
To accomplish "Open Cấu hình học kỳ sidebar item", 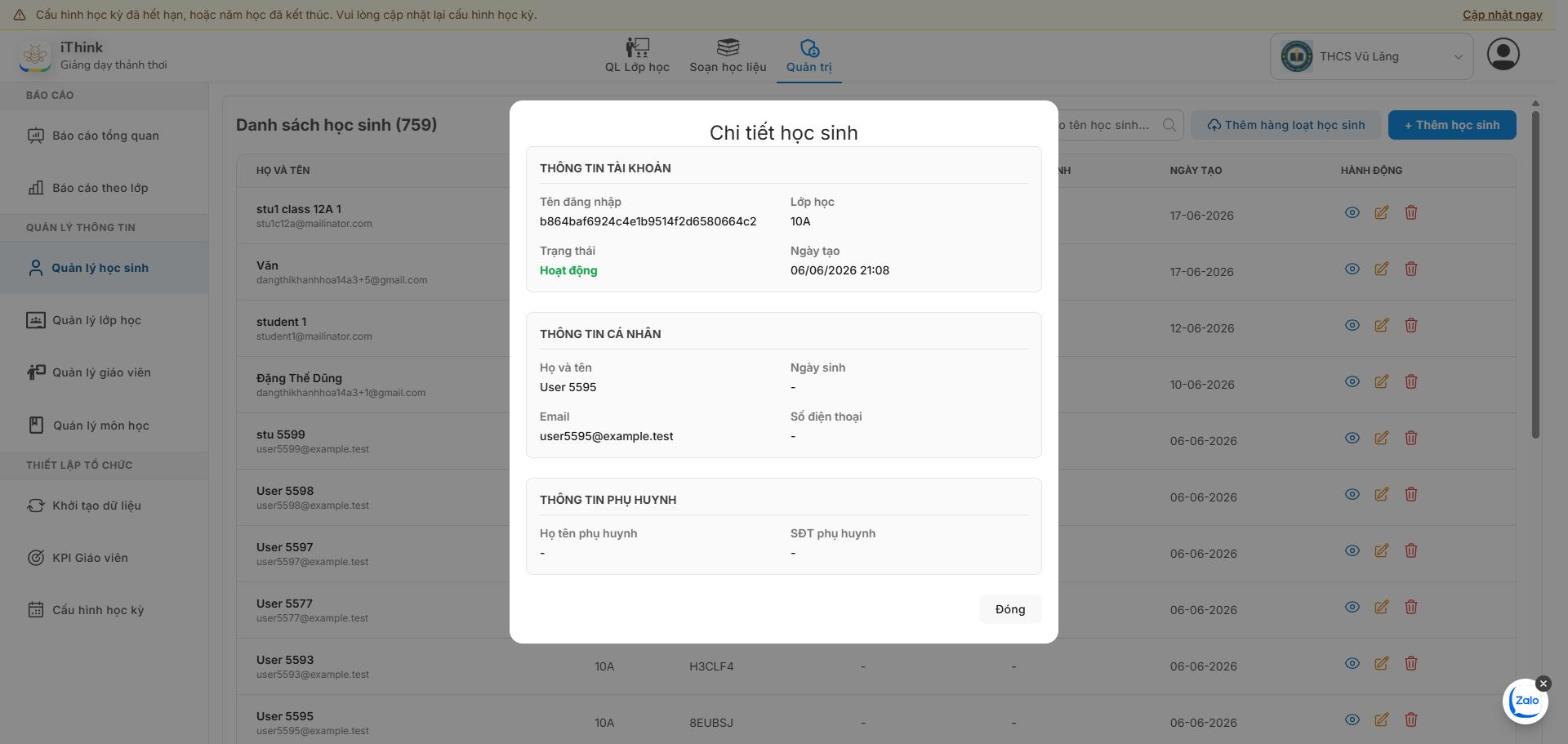I will tap(104, 610).
